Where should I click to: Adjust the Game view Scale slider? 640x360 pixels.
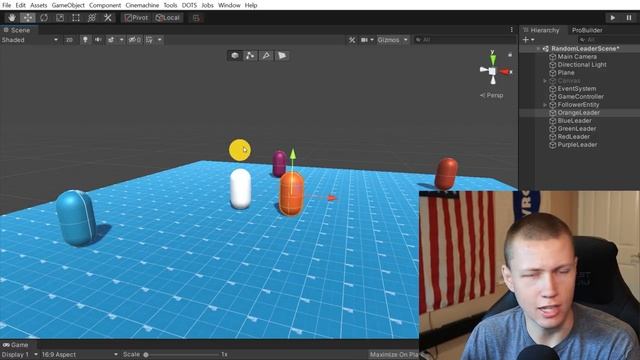pyautogui.click(x=182, y=355)
